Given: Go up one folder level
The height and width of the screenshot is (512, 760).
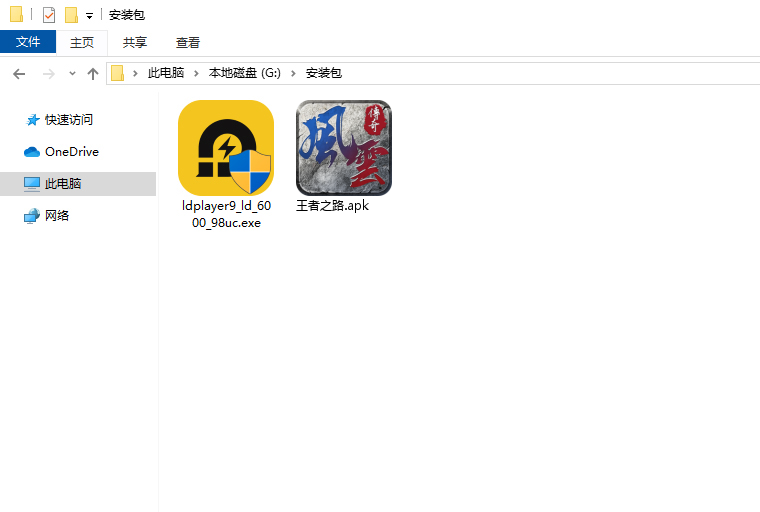Looking at the screenshot, I should (x=93, y=74).
